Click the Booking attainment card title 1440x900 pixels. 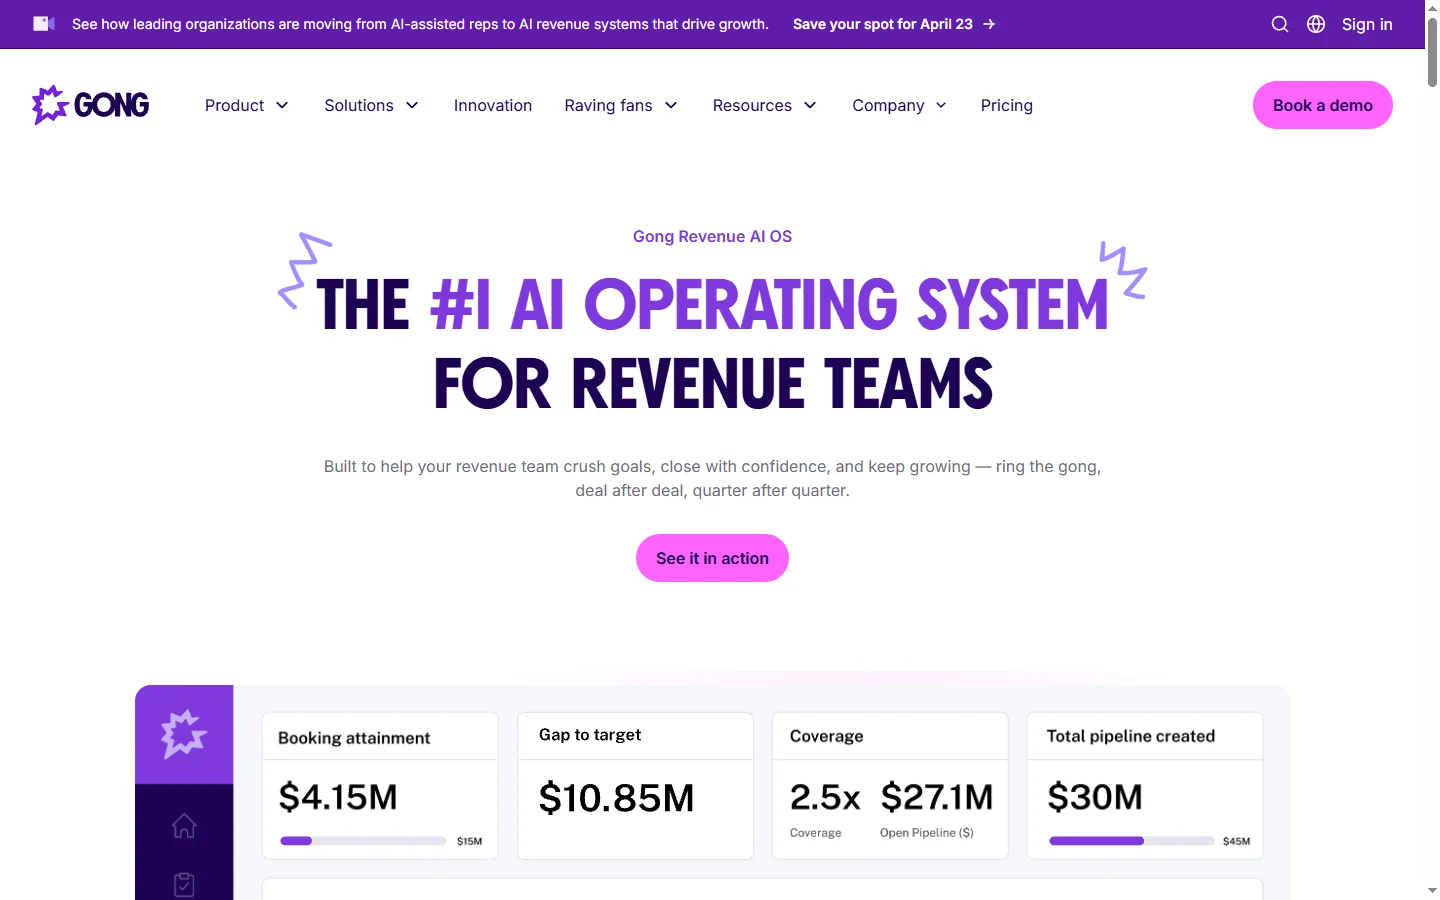(354, 738)
